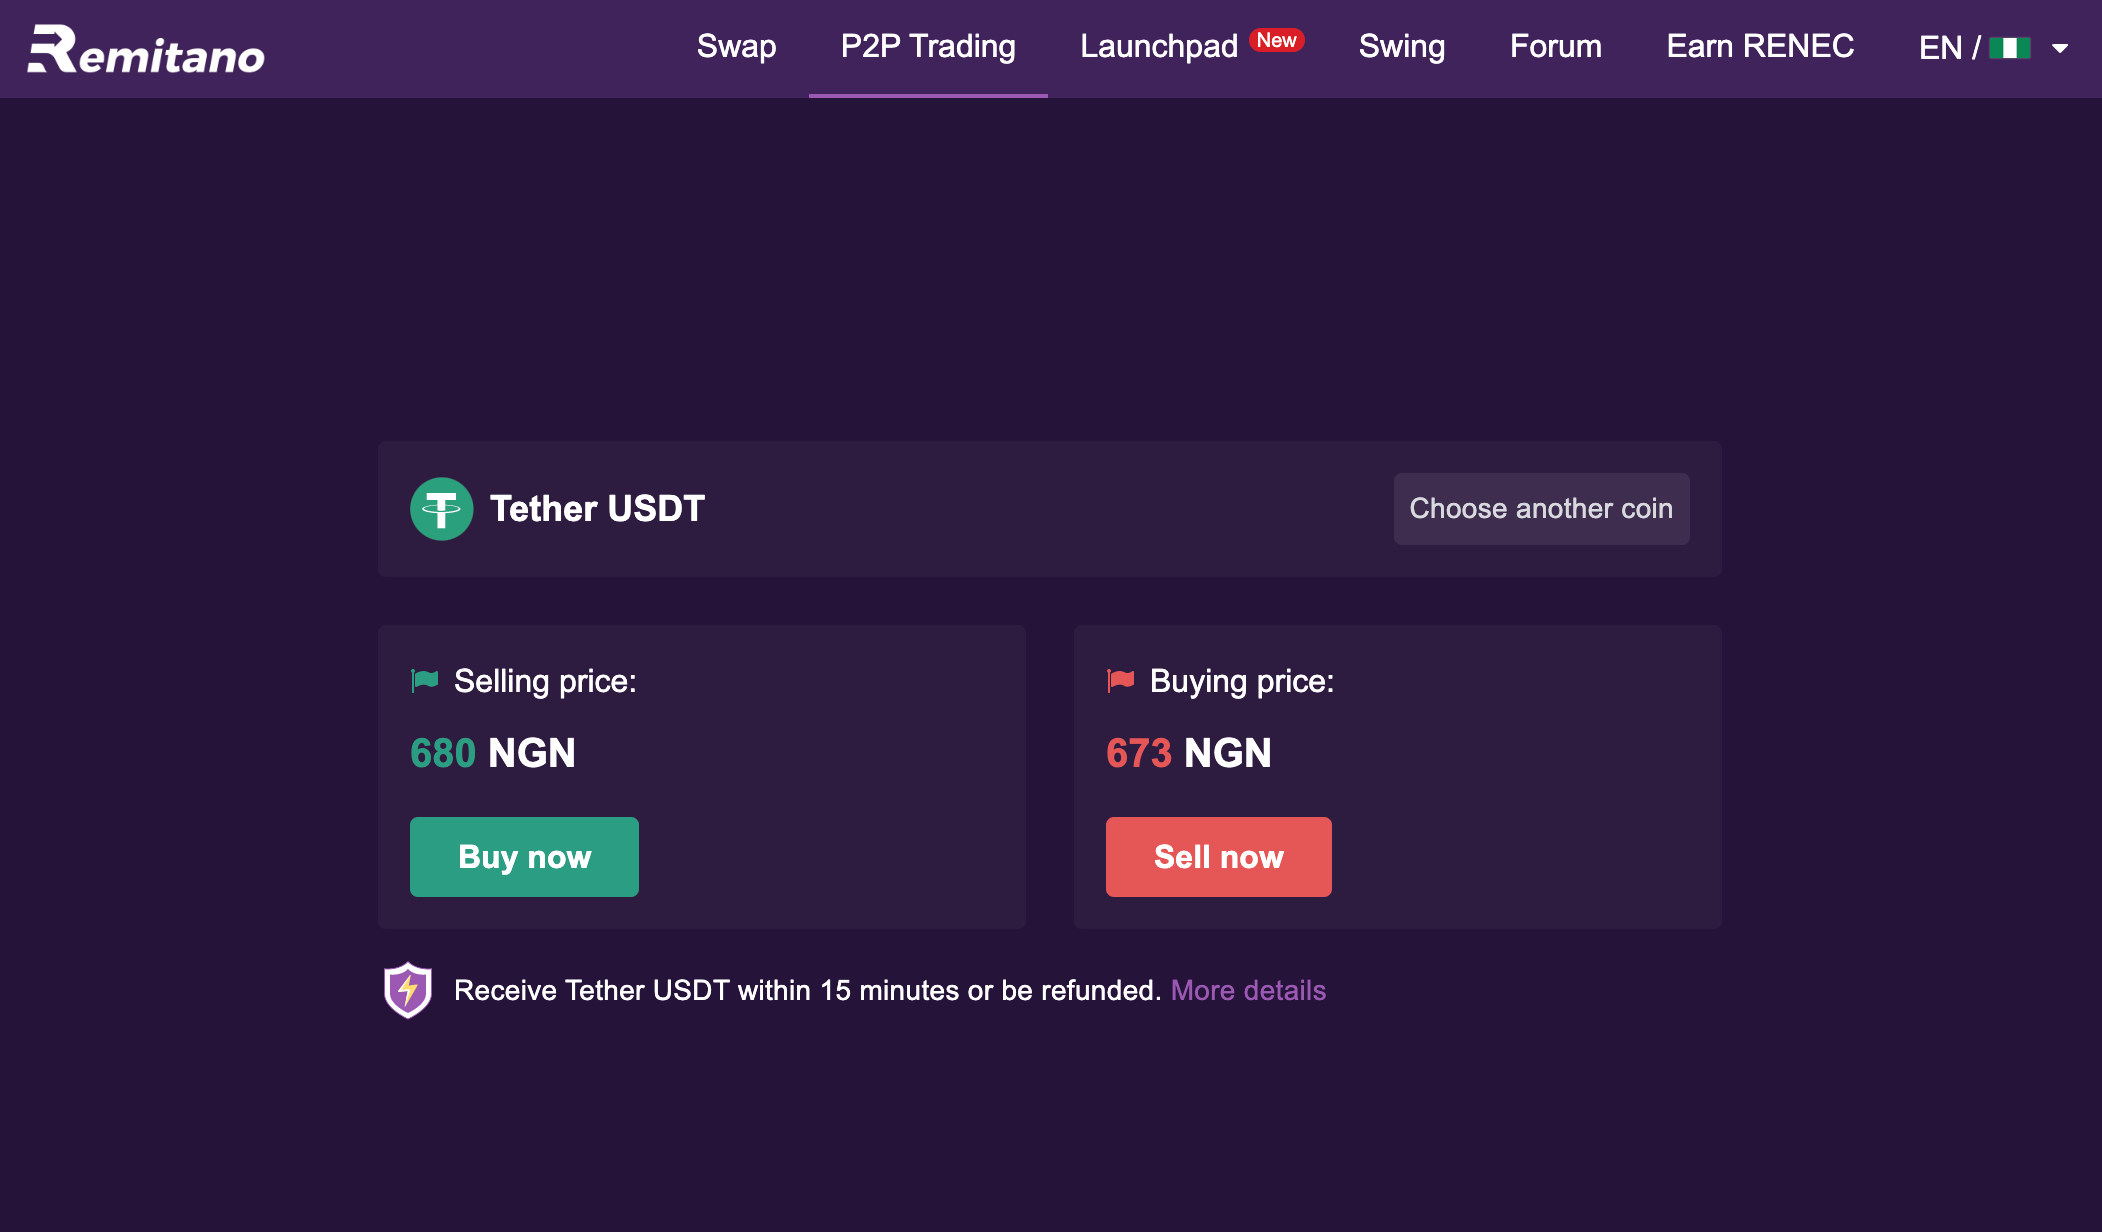The image size is (2102, 1232).
Task: Open Choose another coin selector
Action: click(x=1541, y=509)
